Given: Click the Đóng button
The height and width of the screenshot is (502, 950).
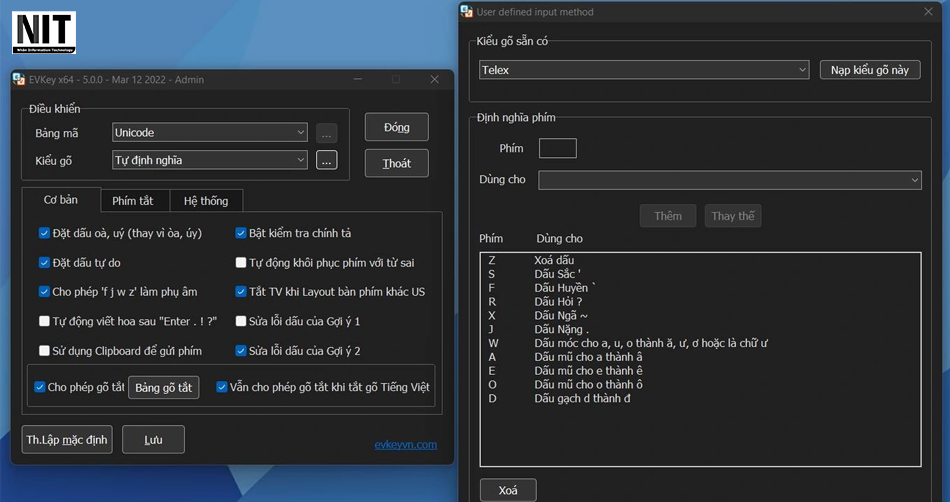Looking at the screenshot, I should tap(397, 127).
